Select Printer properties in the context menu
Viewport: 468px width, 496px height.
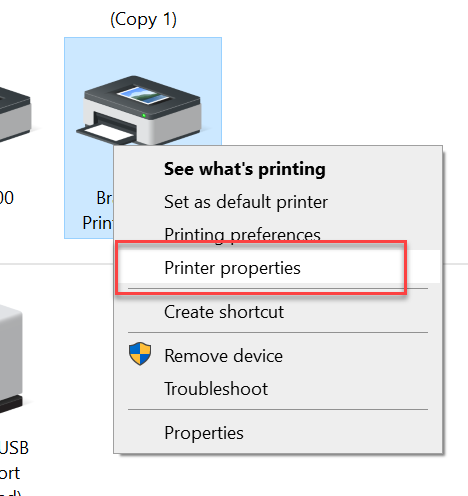pyautogui.click(x=232, y=268)
